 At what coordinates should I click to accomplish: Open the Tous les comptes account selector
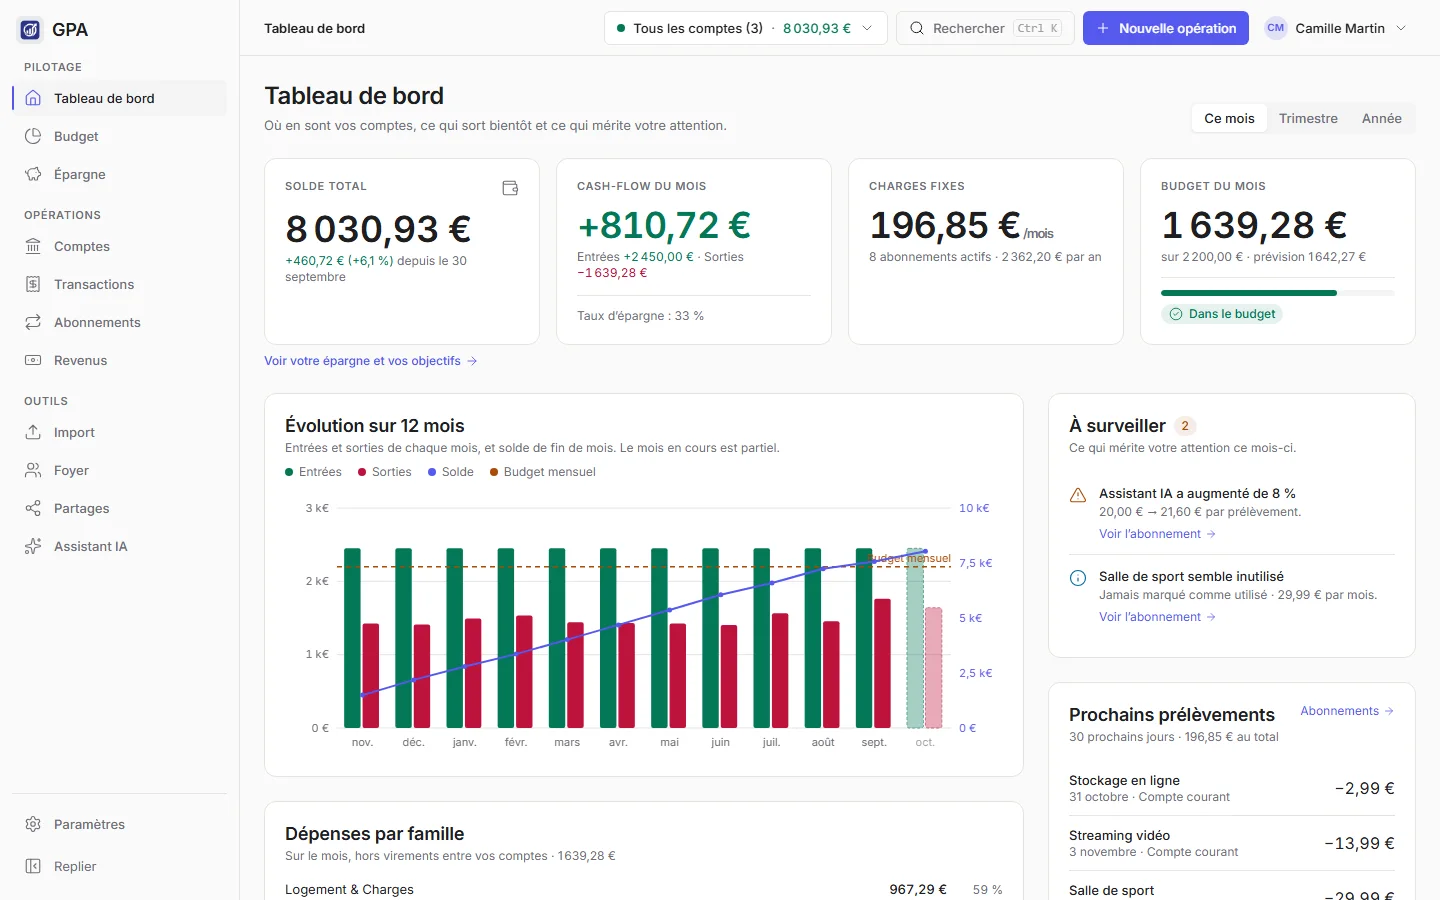click(745, 28)
